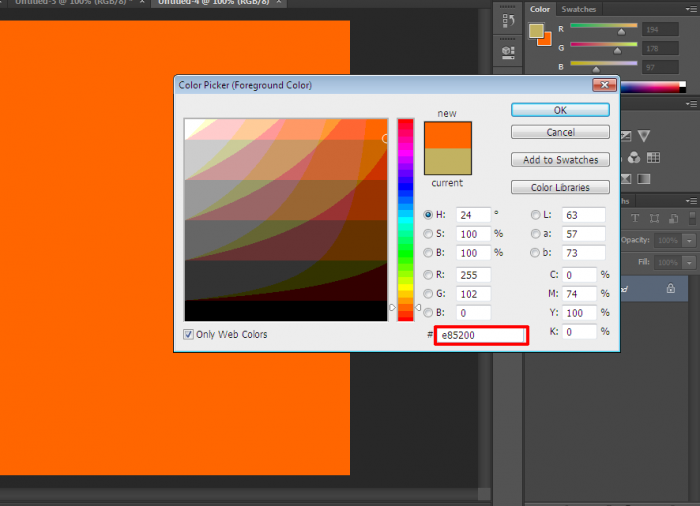This screenshot has height=506, width=700.
Task: Open the History panel icon
Action: pyautogui.click(x=508, y=21)
